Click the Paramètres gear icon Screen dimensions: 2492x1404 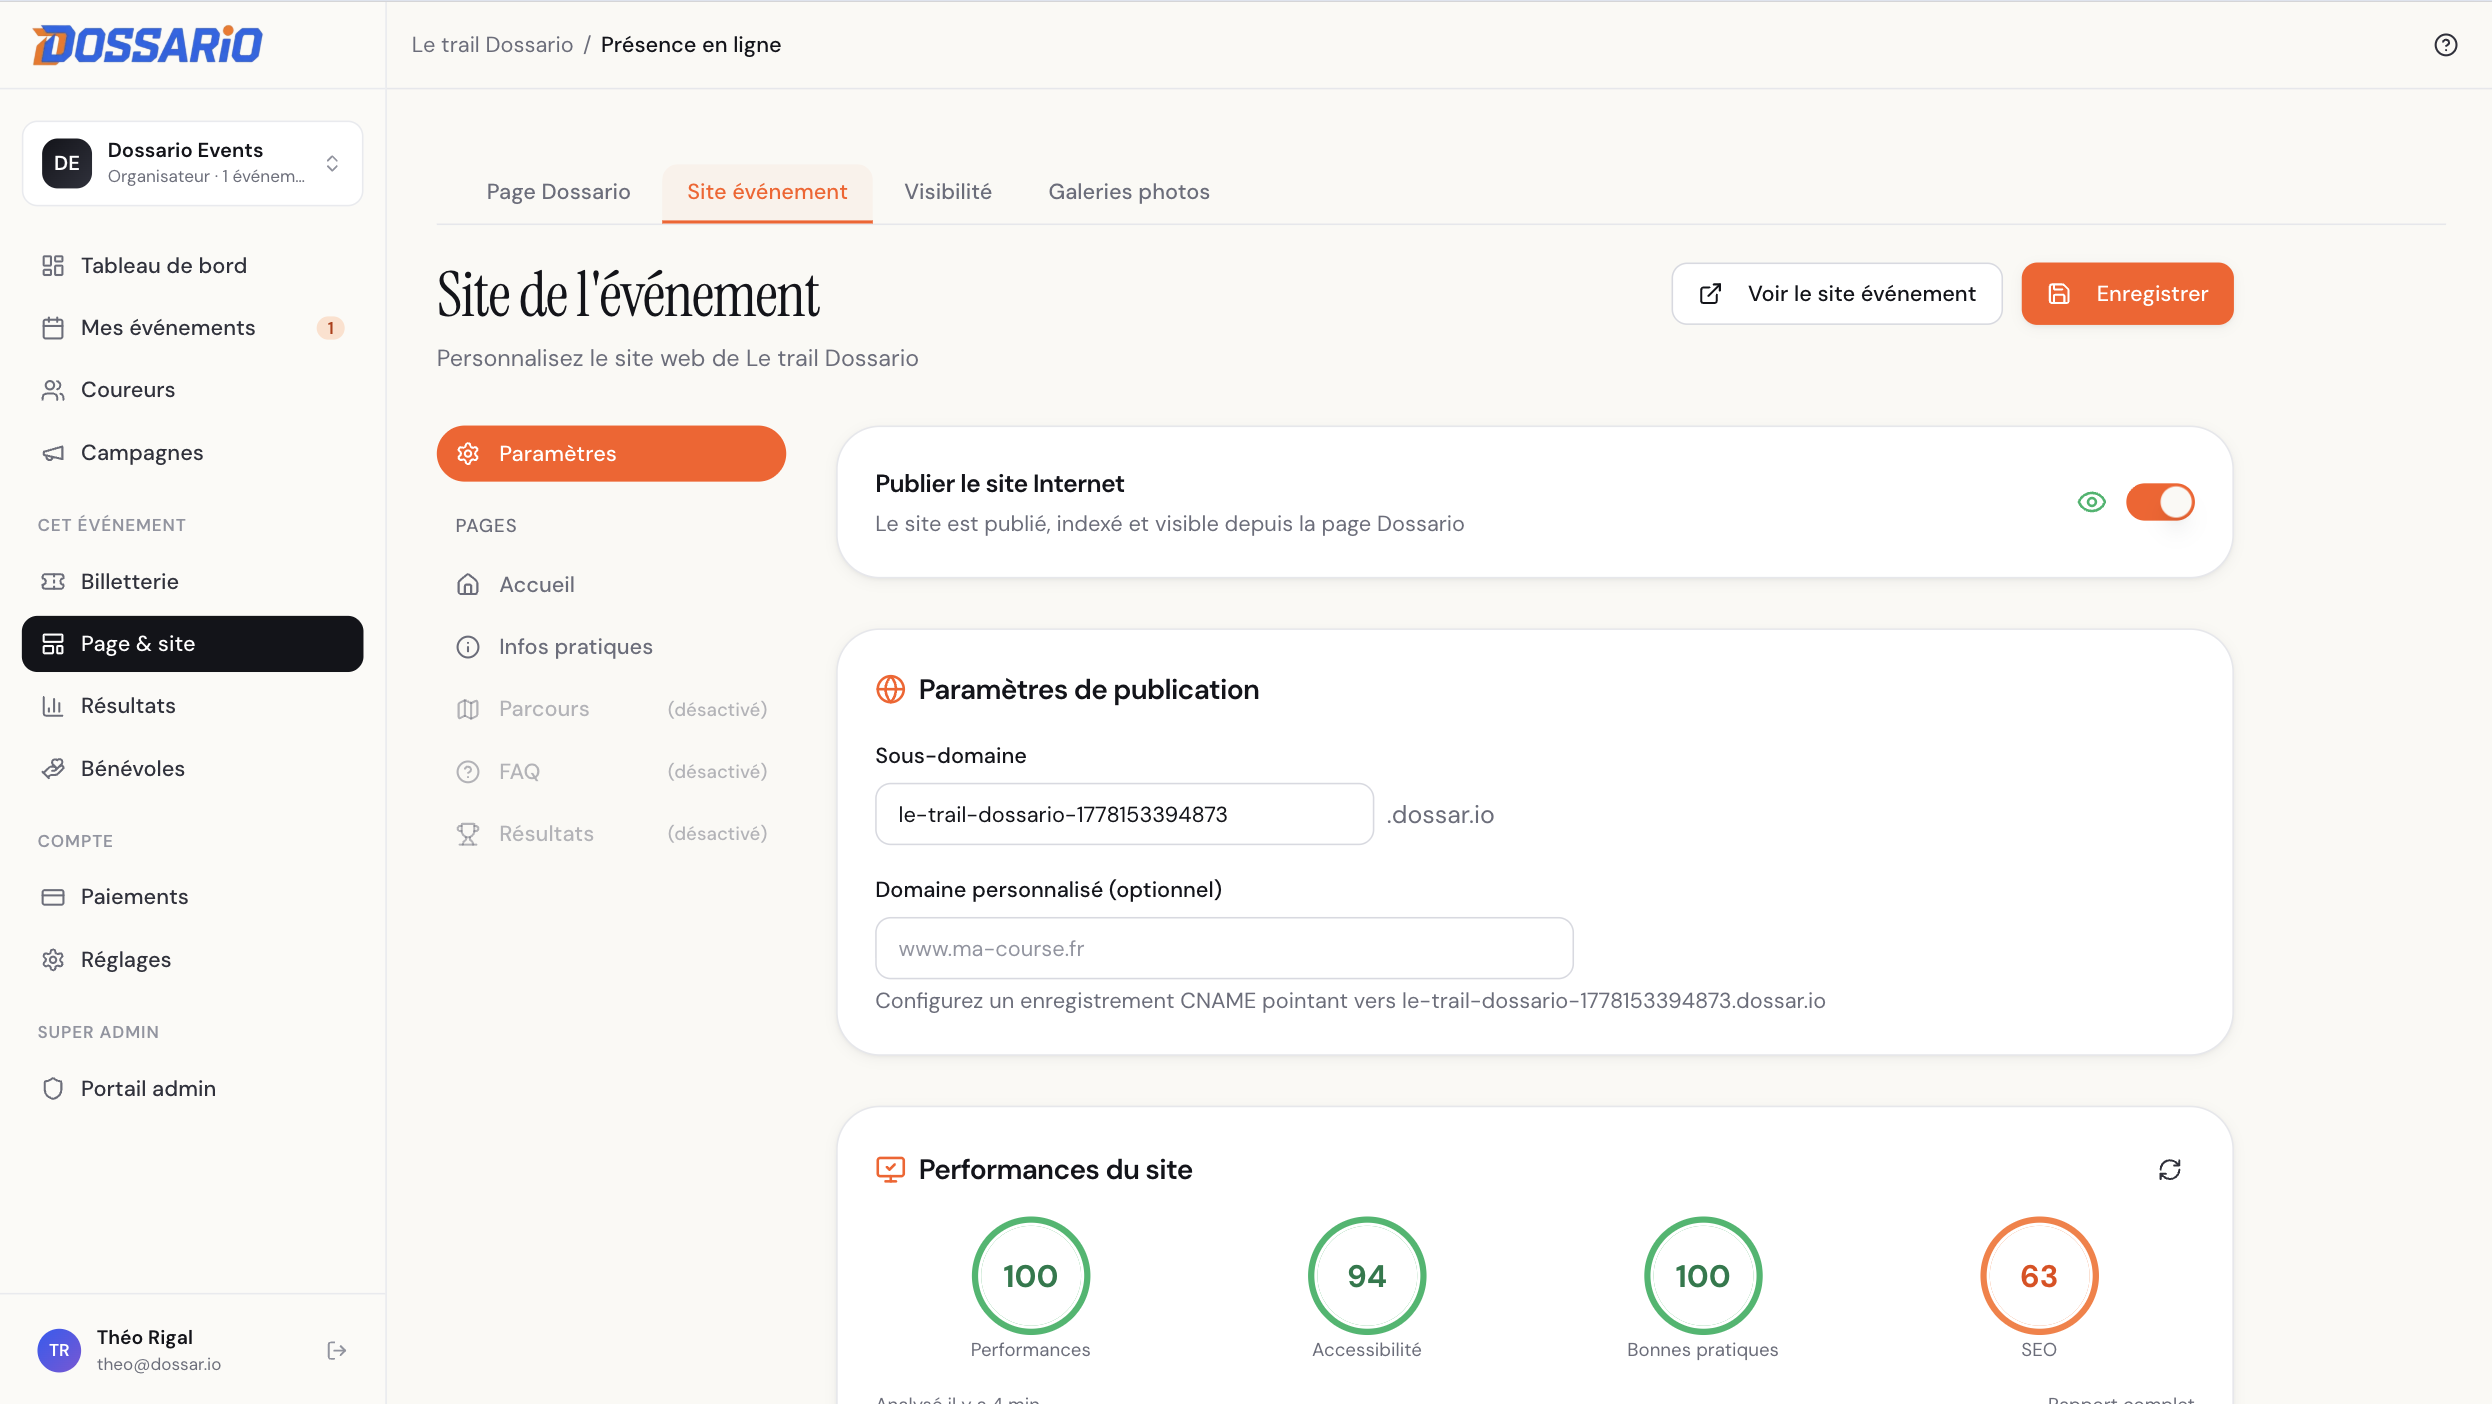tap(468, 454)
